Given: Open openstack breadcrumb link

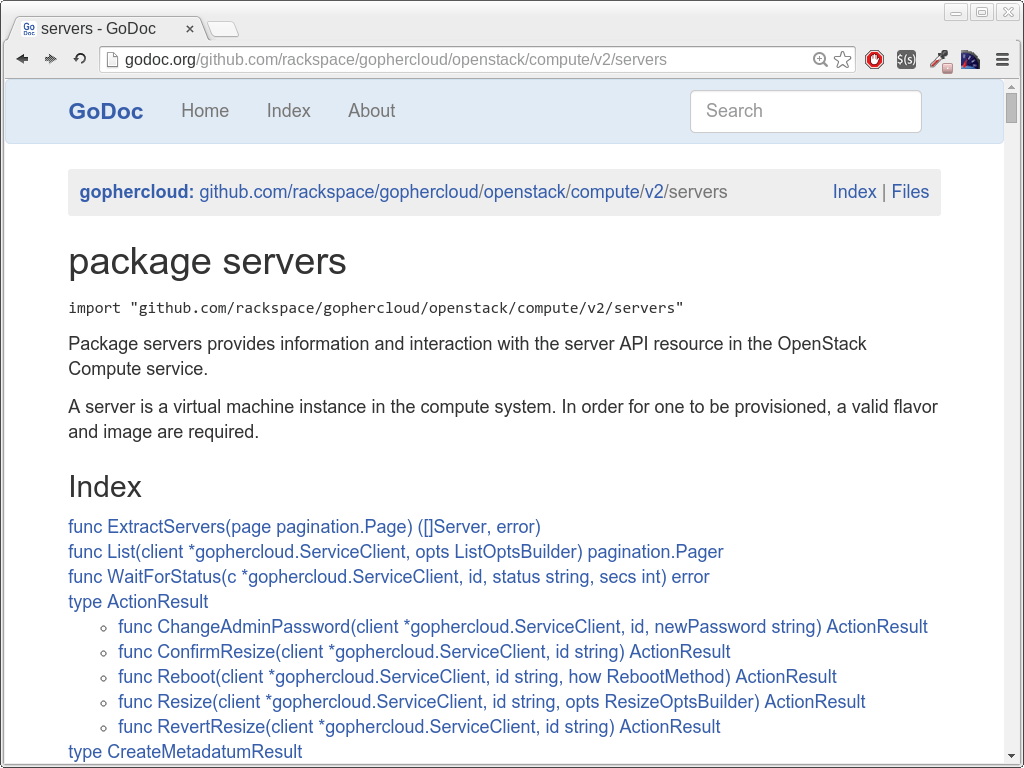Looking at the screenshot, I should click(x=524, y=192).
